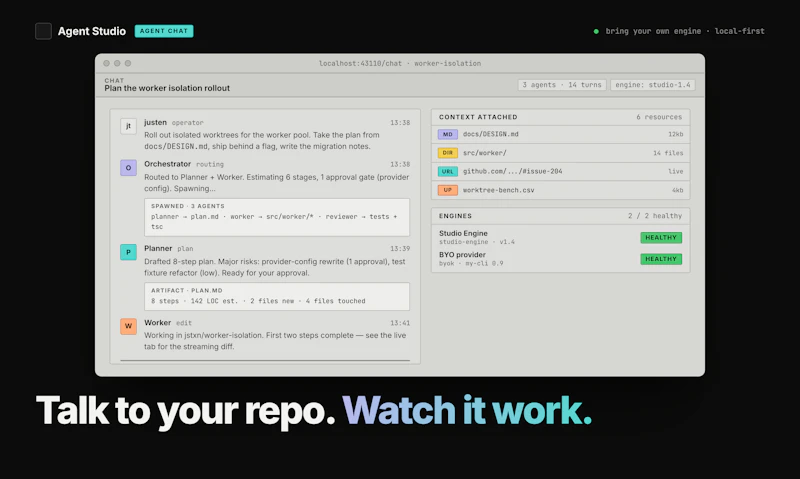Click the DIR badge for src/worker/
The width and height of the screenshot is (800, 479).
coord(447,153)
